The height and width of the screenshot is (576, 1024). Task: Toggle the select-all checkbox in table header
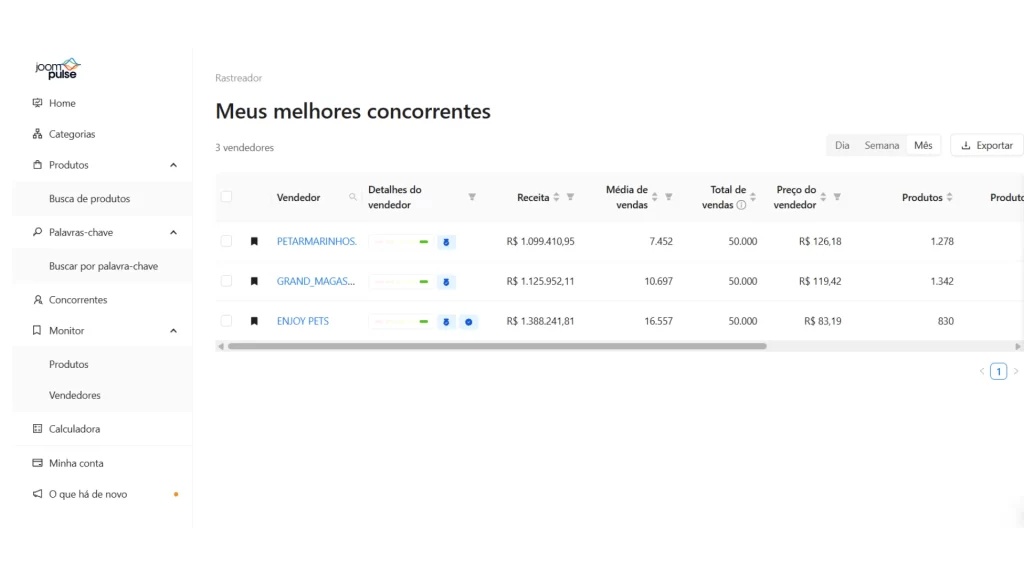226,197
